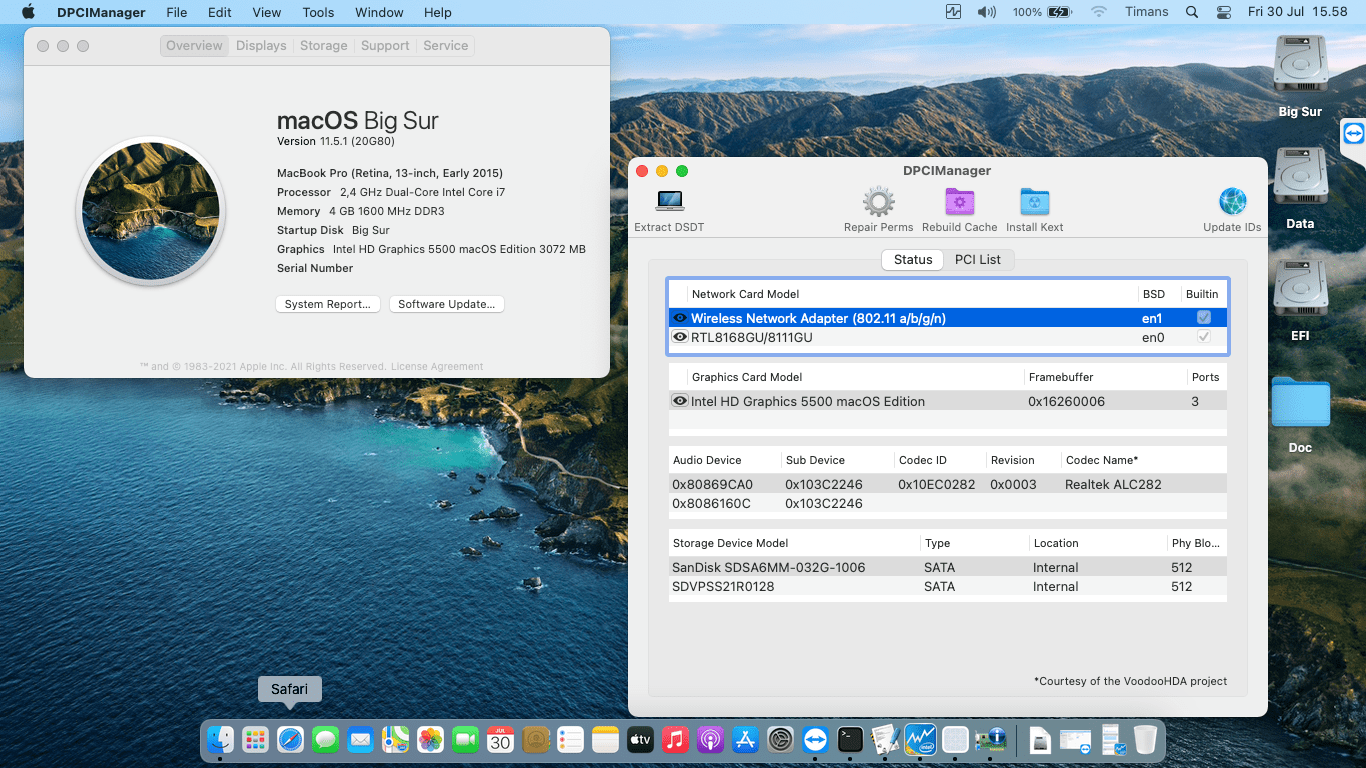Image resolution: width=1366 pixels, height=768 pixels.
Task: Open Finder from the dock
Action: tap(221, 740)
